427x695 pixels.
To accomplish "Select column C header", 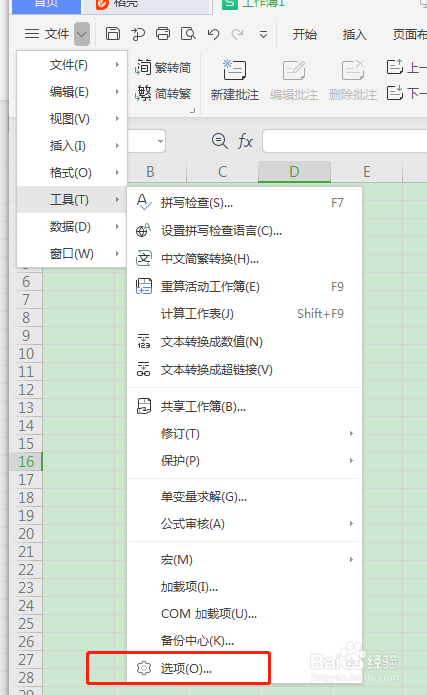I will (223, 172).
